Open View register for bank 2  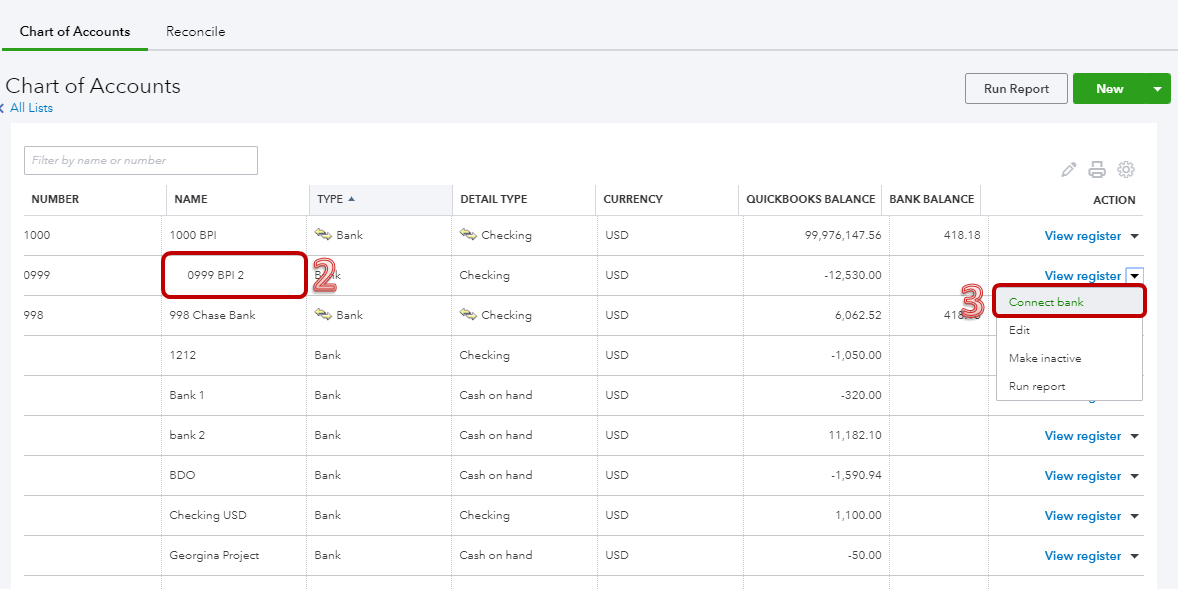click(x=1083, y=436)
